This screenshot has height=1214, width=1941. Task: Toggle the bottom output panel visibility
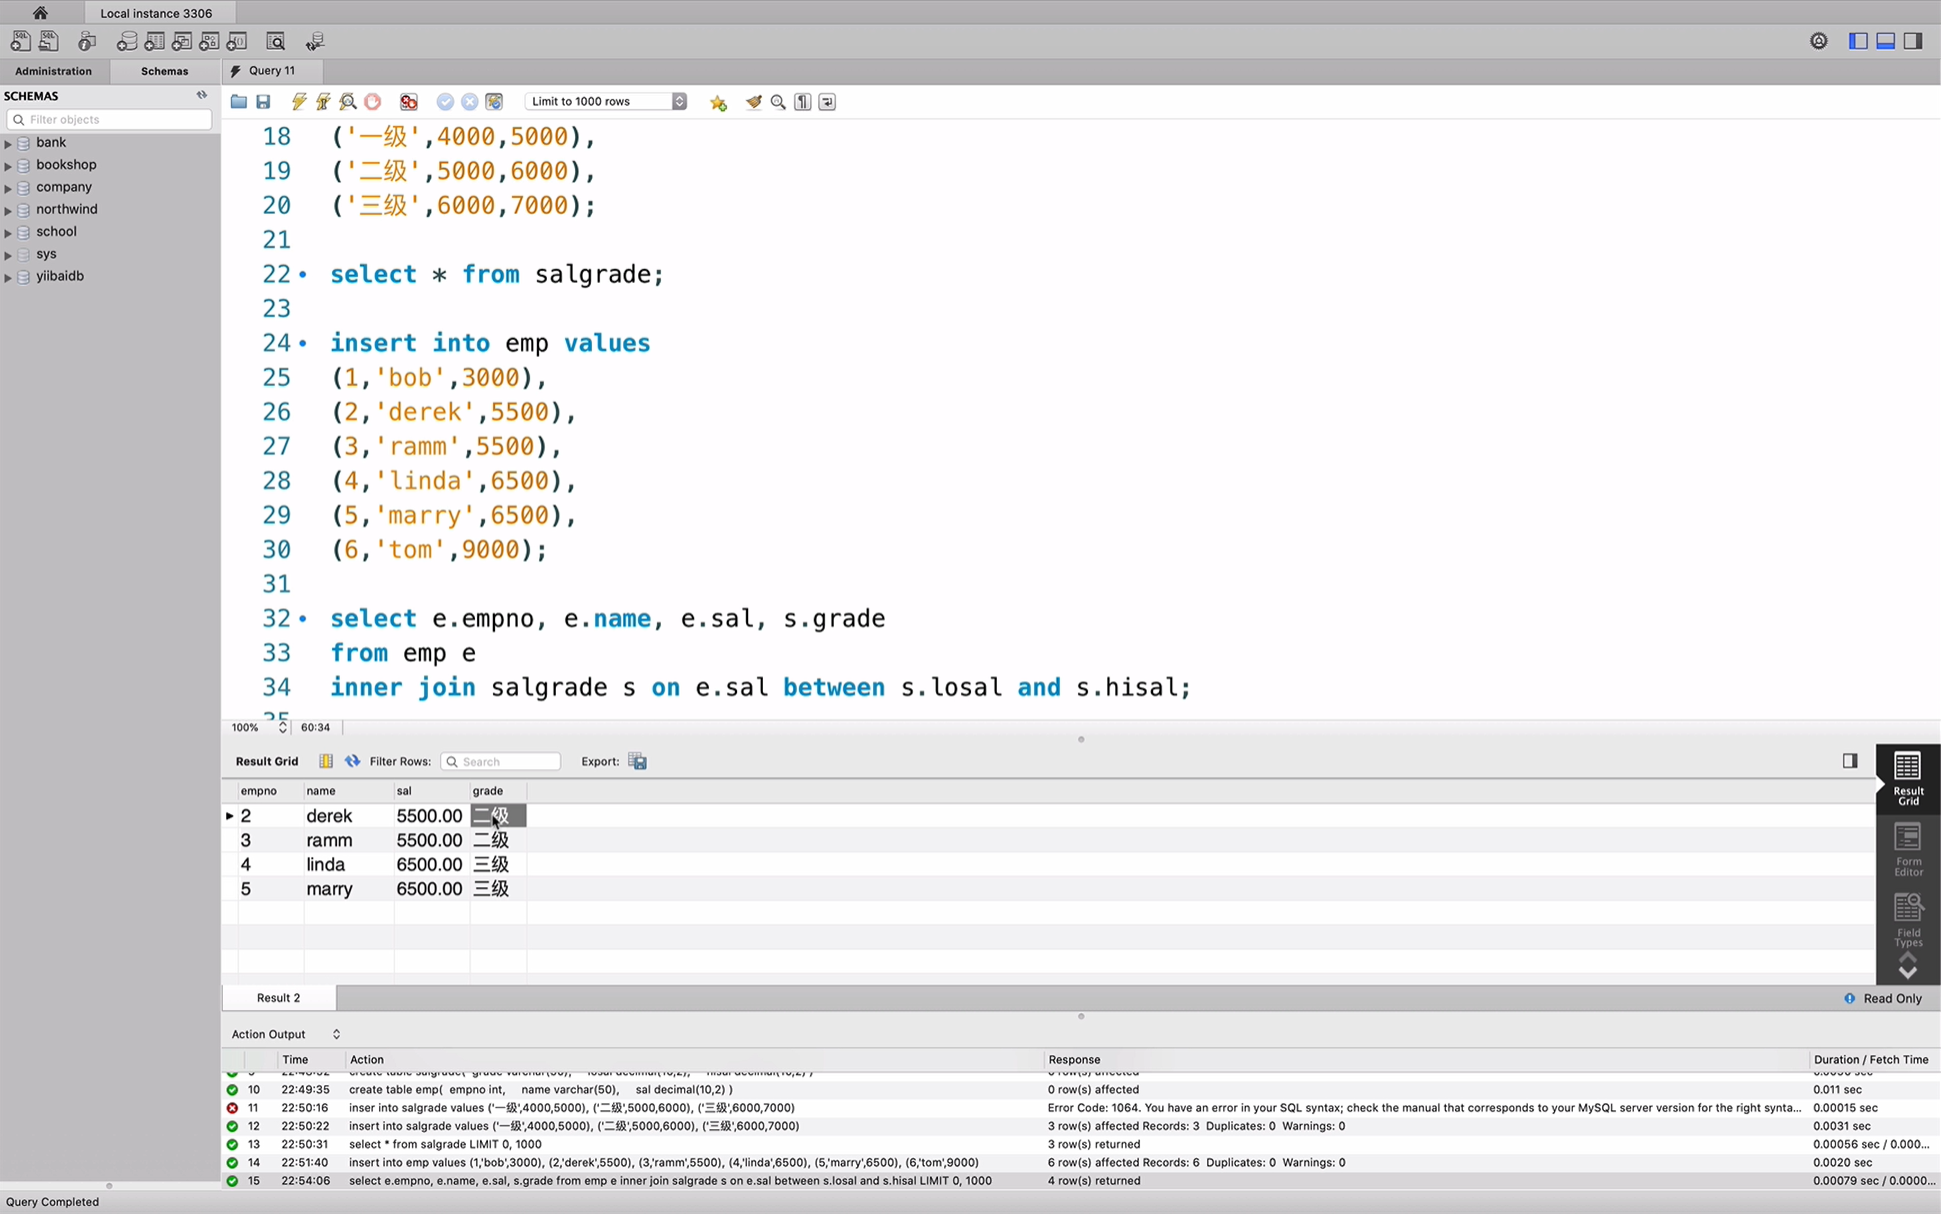(x=1885, y=41)
